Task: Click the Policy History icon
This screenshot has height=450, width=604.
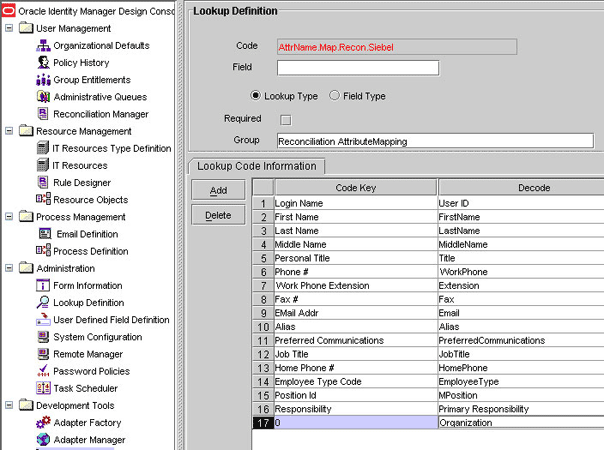Action: [43, 62]
